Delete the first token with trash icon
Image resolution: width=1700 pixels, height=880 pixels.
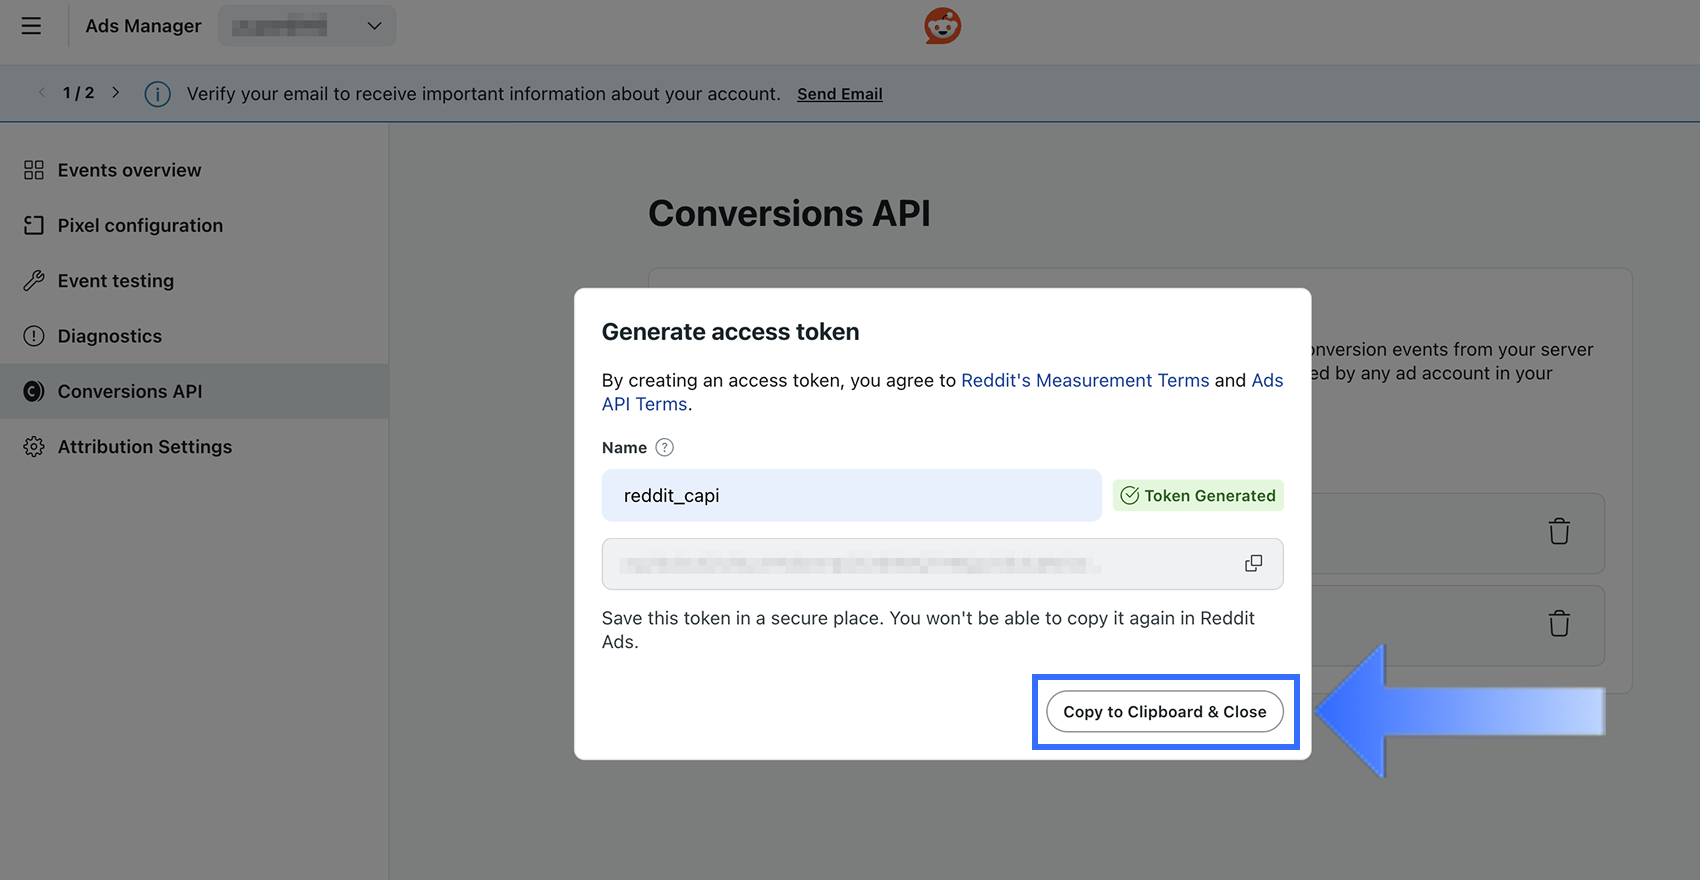click(x=1559, y=531)
